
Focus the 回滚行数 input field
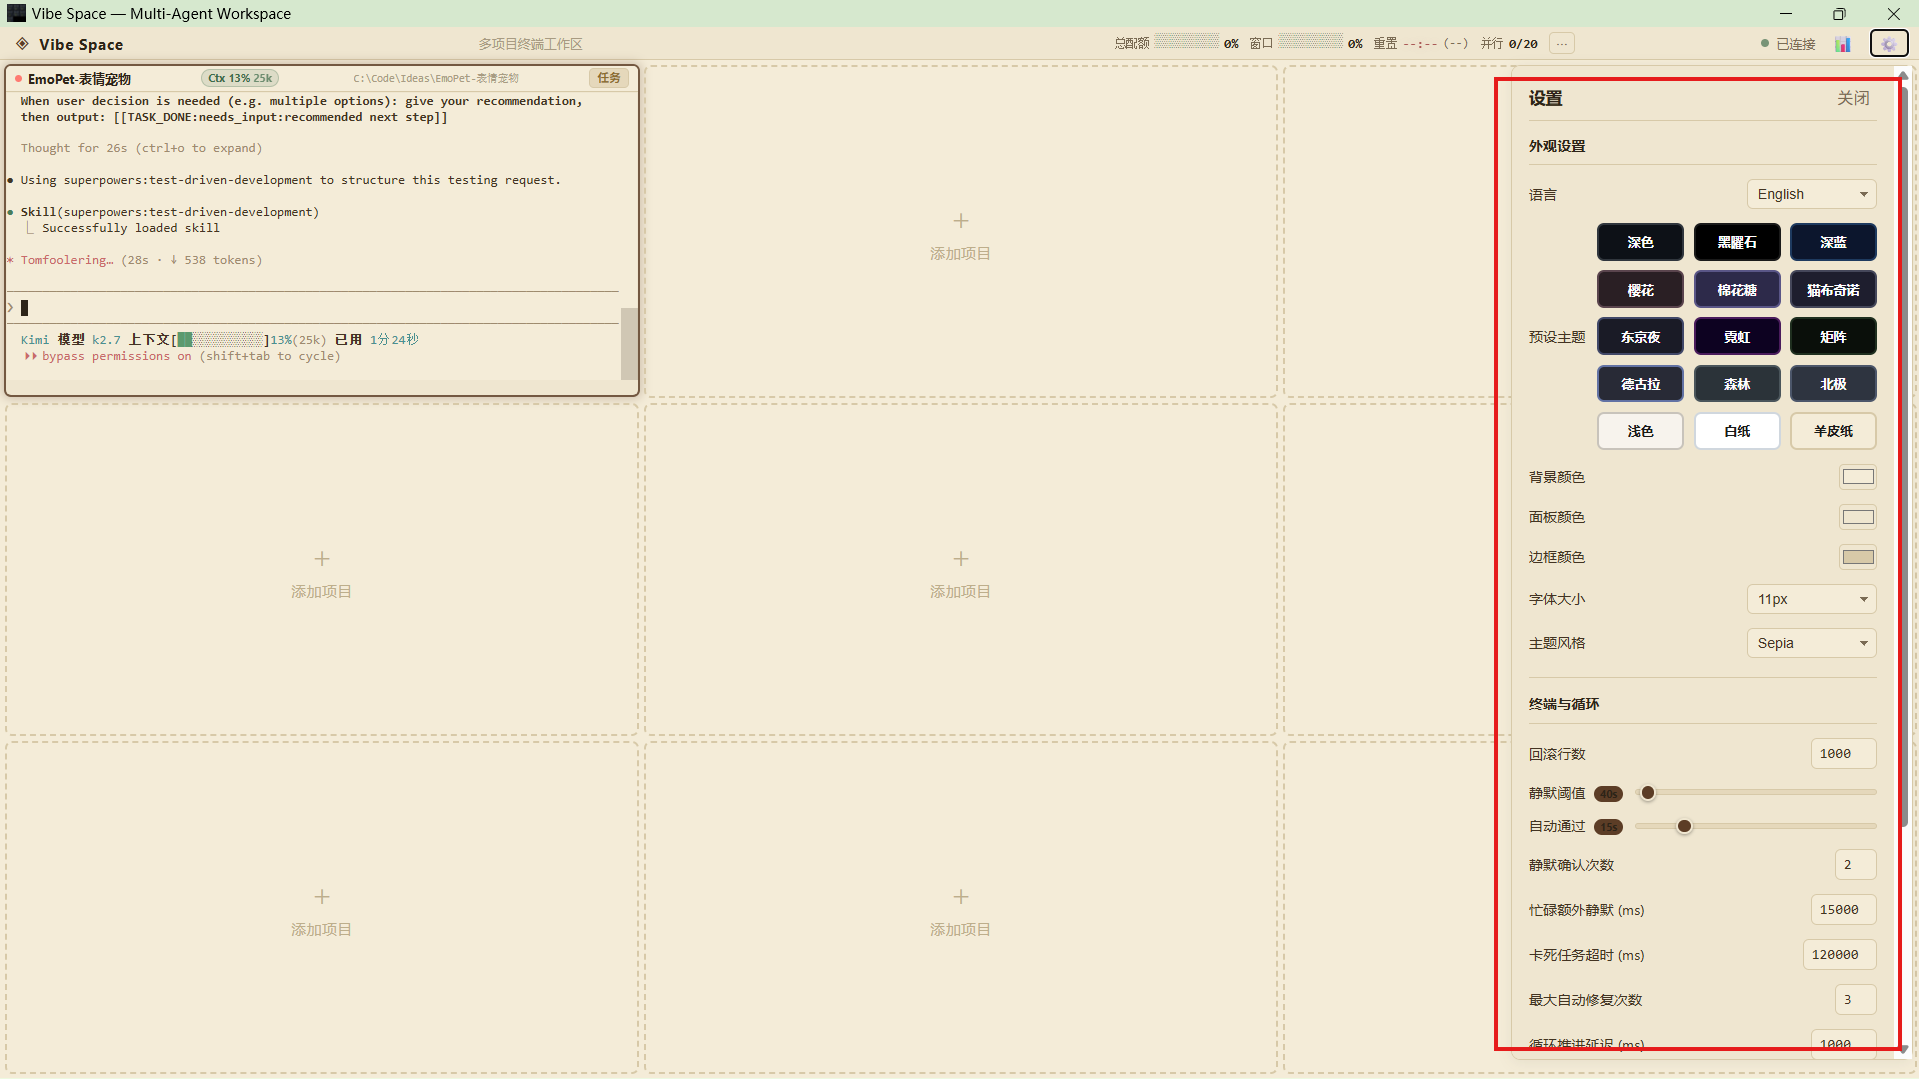1843,754
